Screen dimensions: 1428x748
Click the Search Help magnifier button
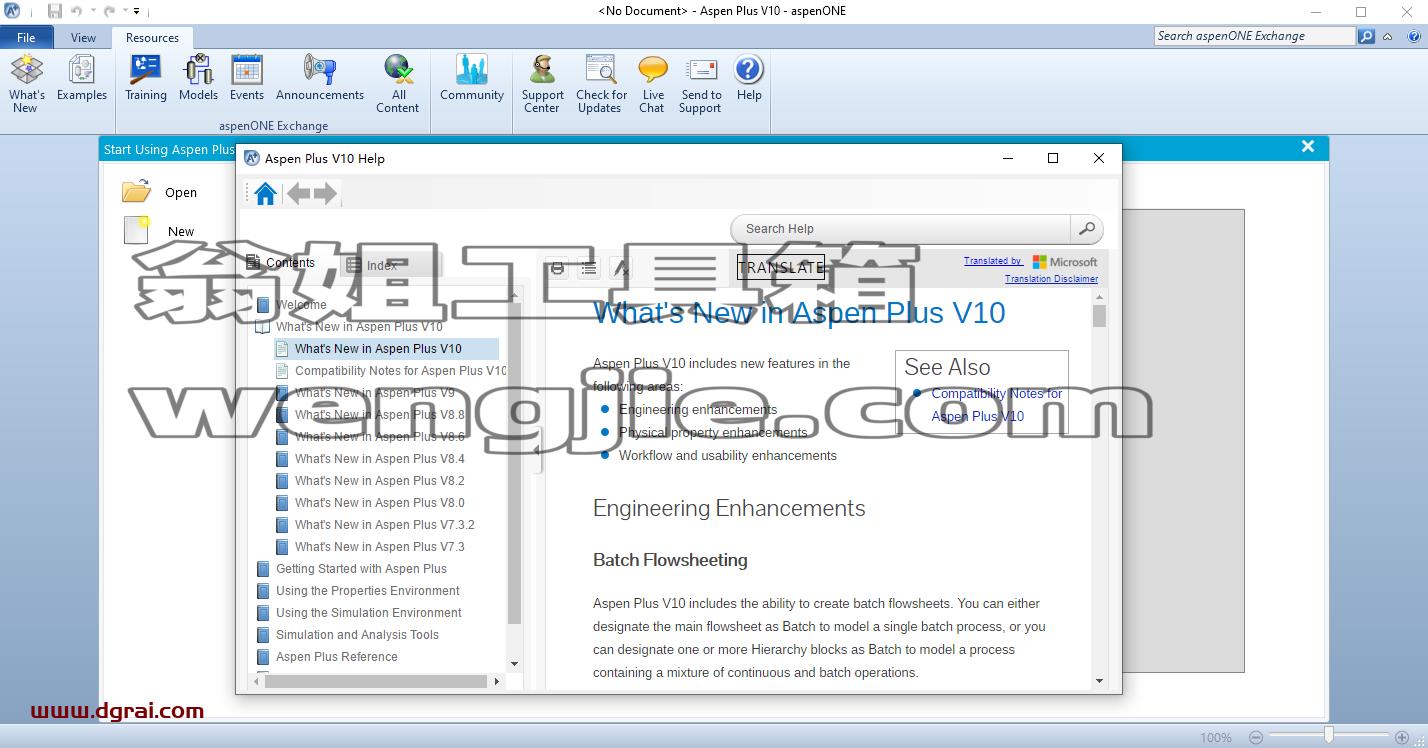pos(1086,228)
